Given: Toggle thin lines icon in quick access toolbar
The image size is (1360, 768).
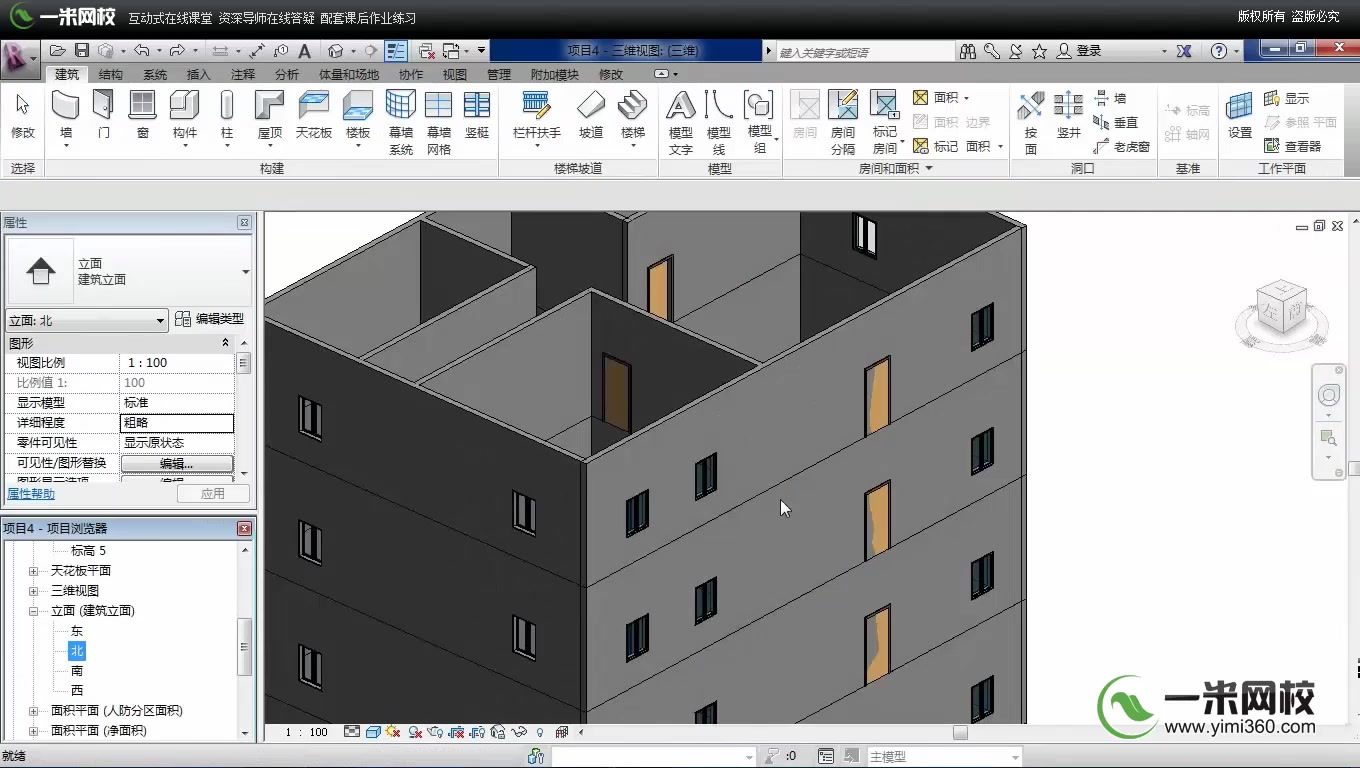Looking at the screenshot, I should (x=396, y=50).
